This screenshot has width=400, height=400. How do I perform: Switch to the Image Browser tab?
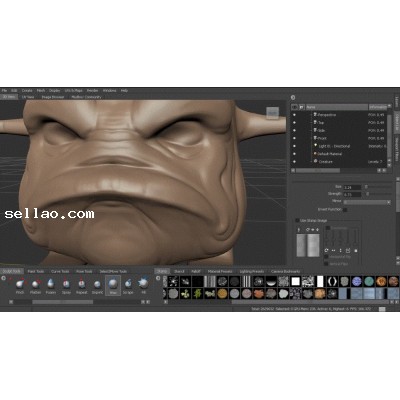point(53,97)
